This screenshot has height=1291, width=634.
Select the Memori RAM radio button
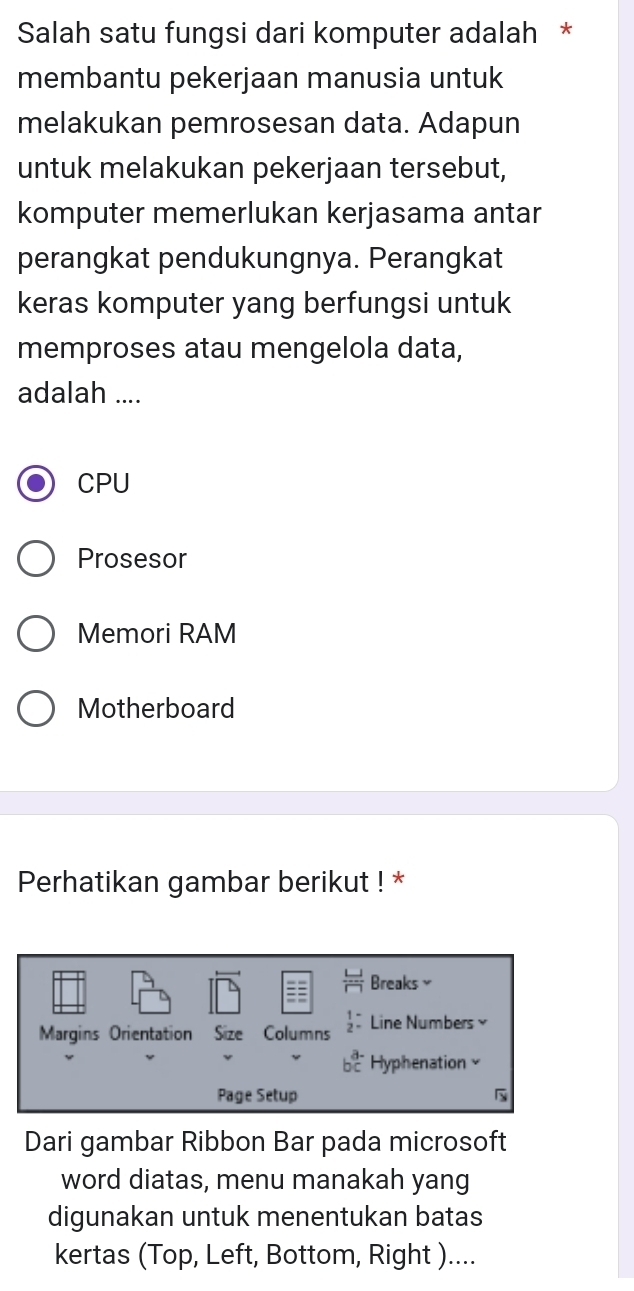coord(37,634)
